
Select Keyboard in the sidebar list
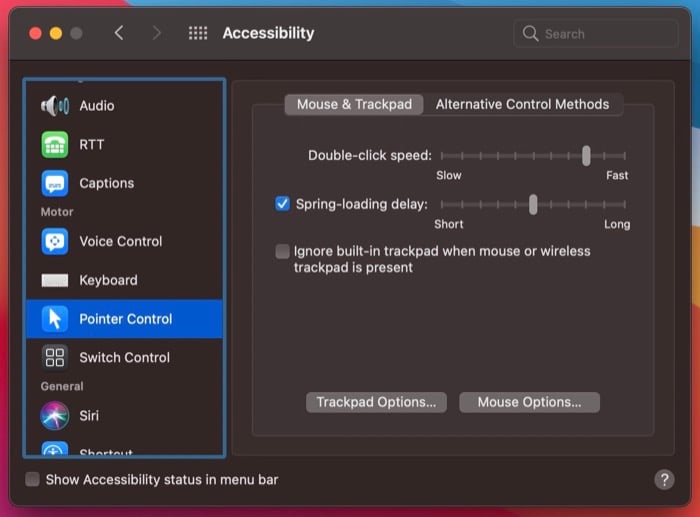(124, 280)
